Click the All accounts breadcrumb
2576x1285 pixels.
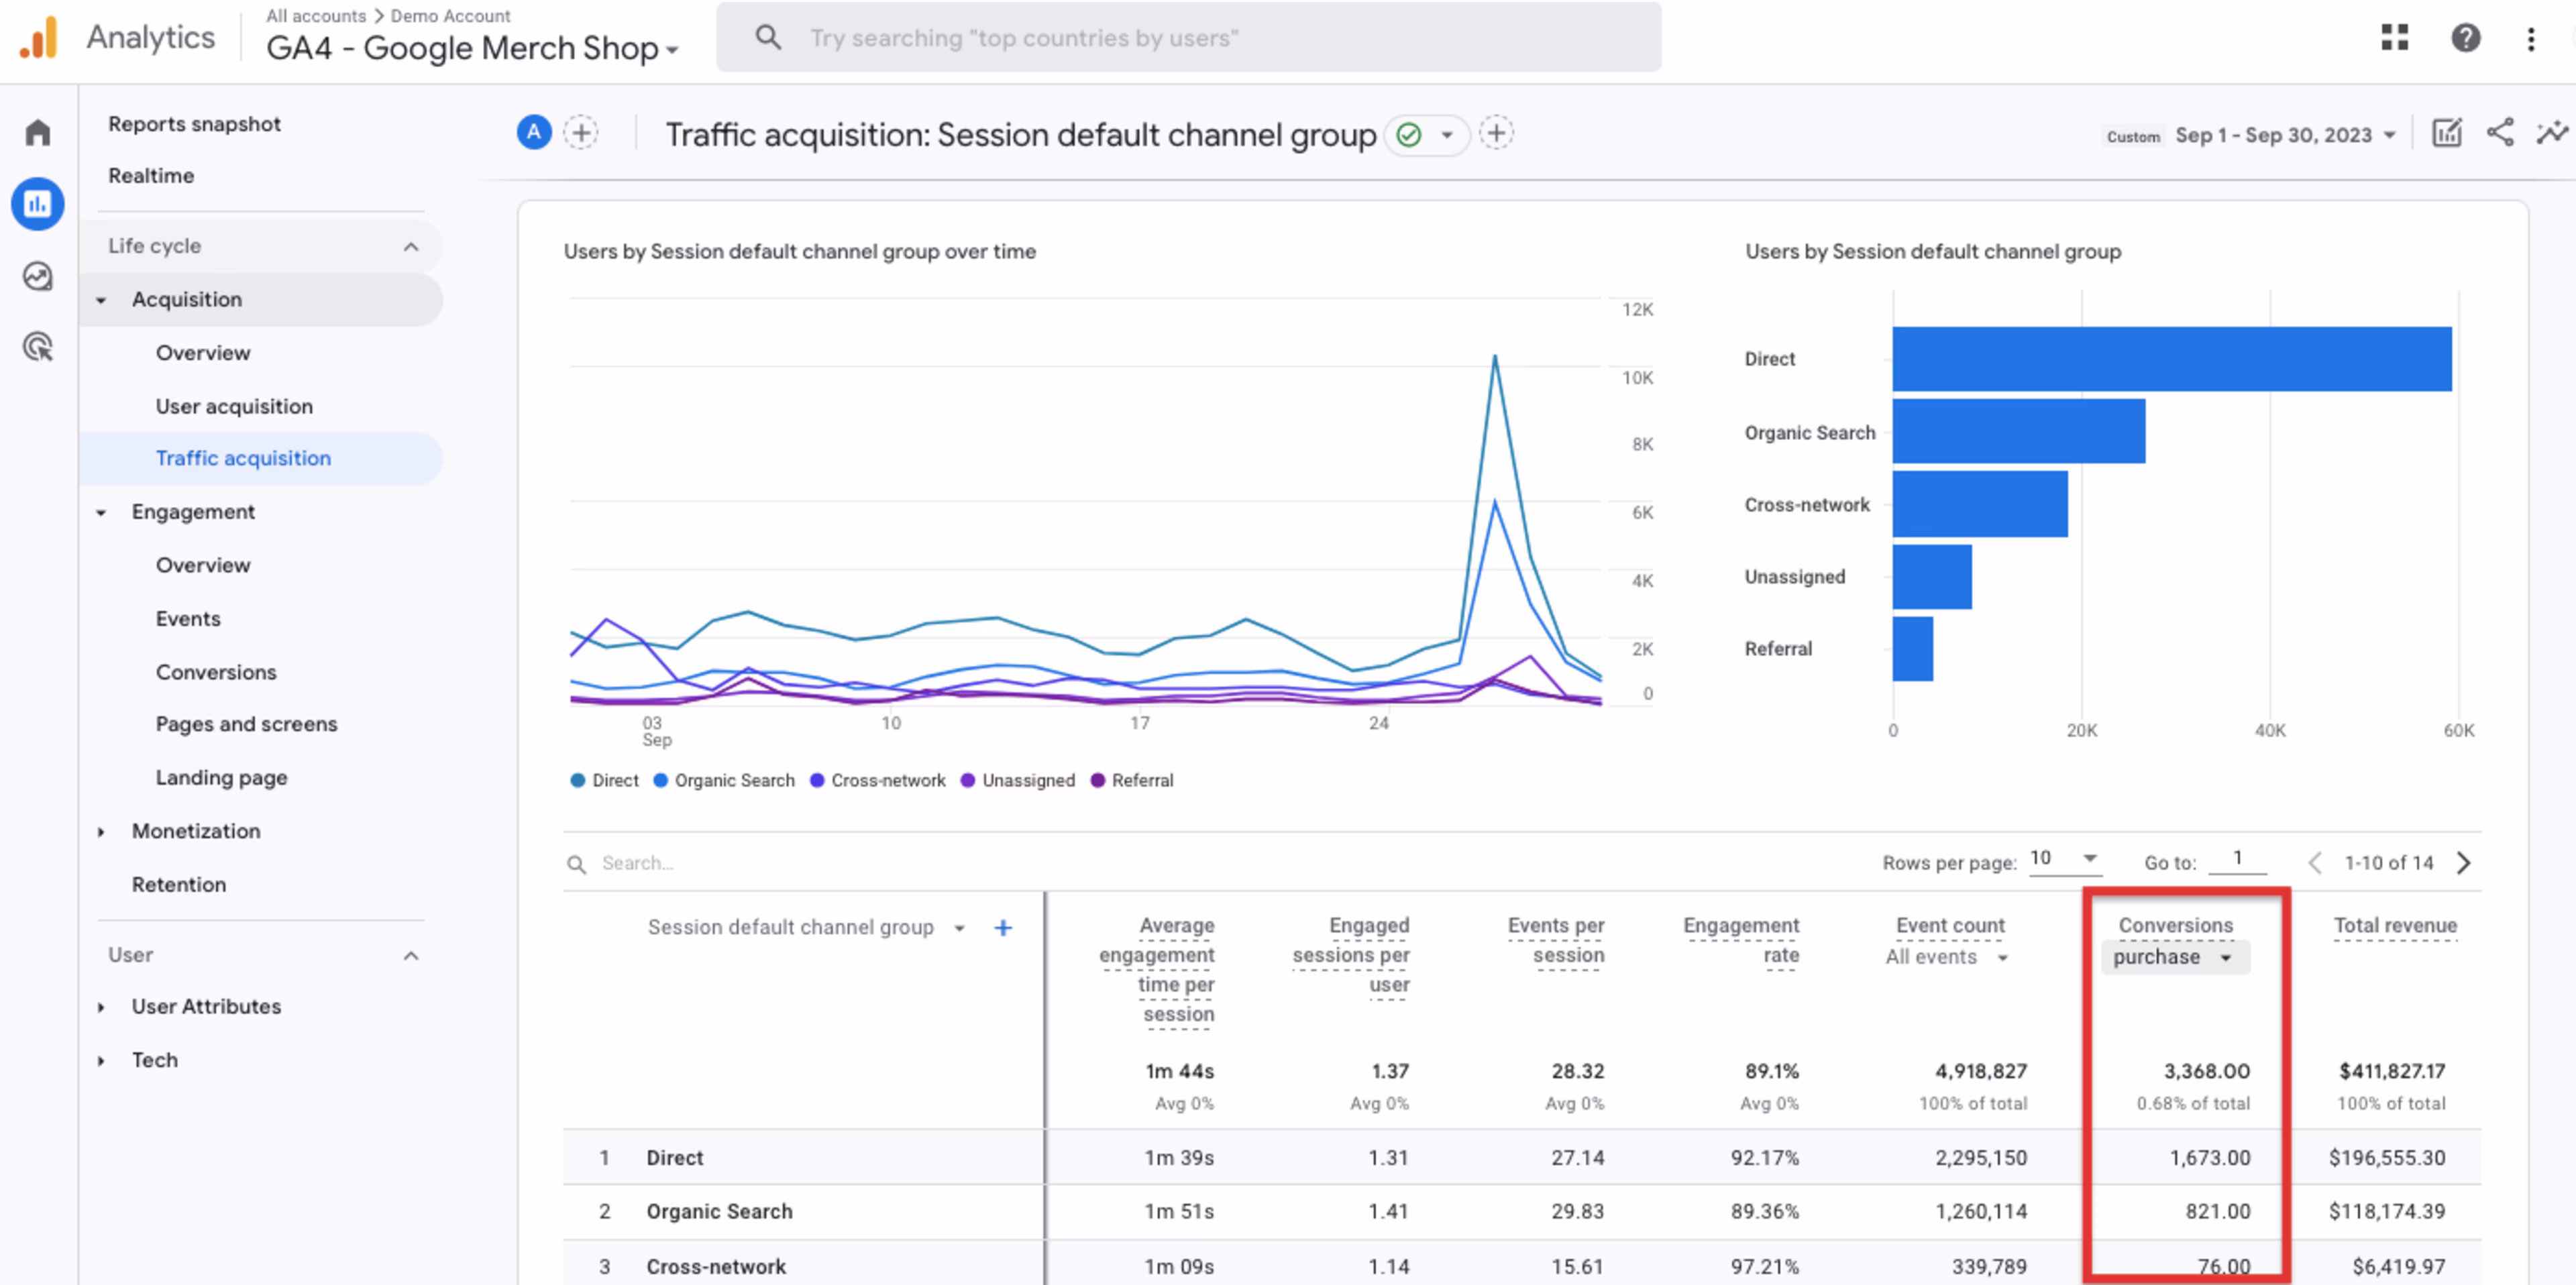316,15
